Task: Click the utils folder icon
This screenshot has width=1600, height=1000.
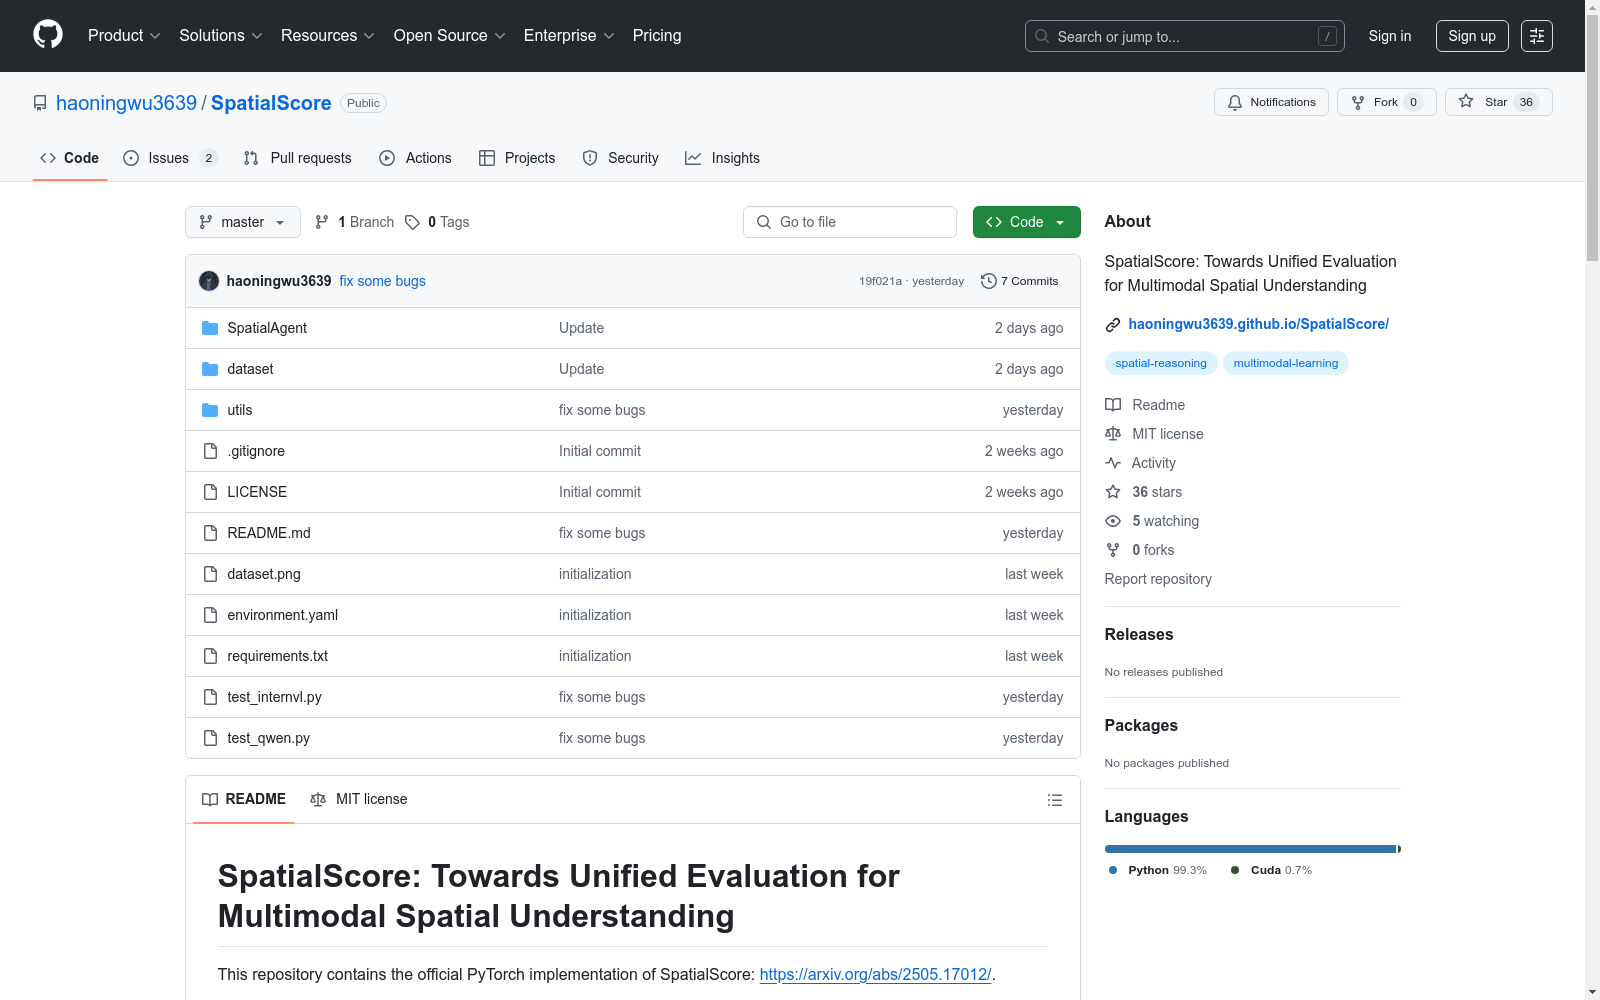Action: 210,410
